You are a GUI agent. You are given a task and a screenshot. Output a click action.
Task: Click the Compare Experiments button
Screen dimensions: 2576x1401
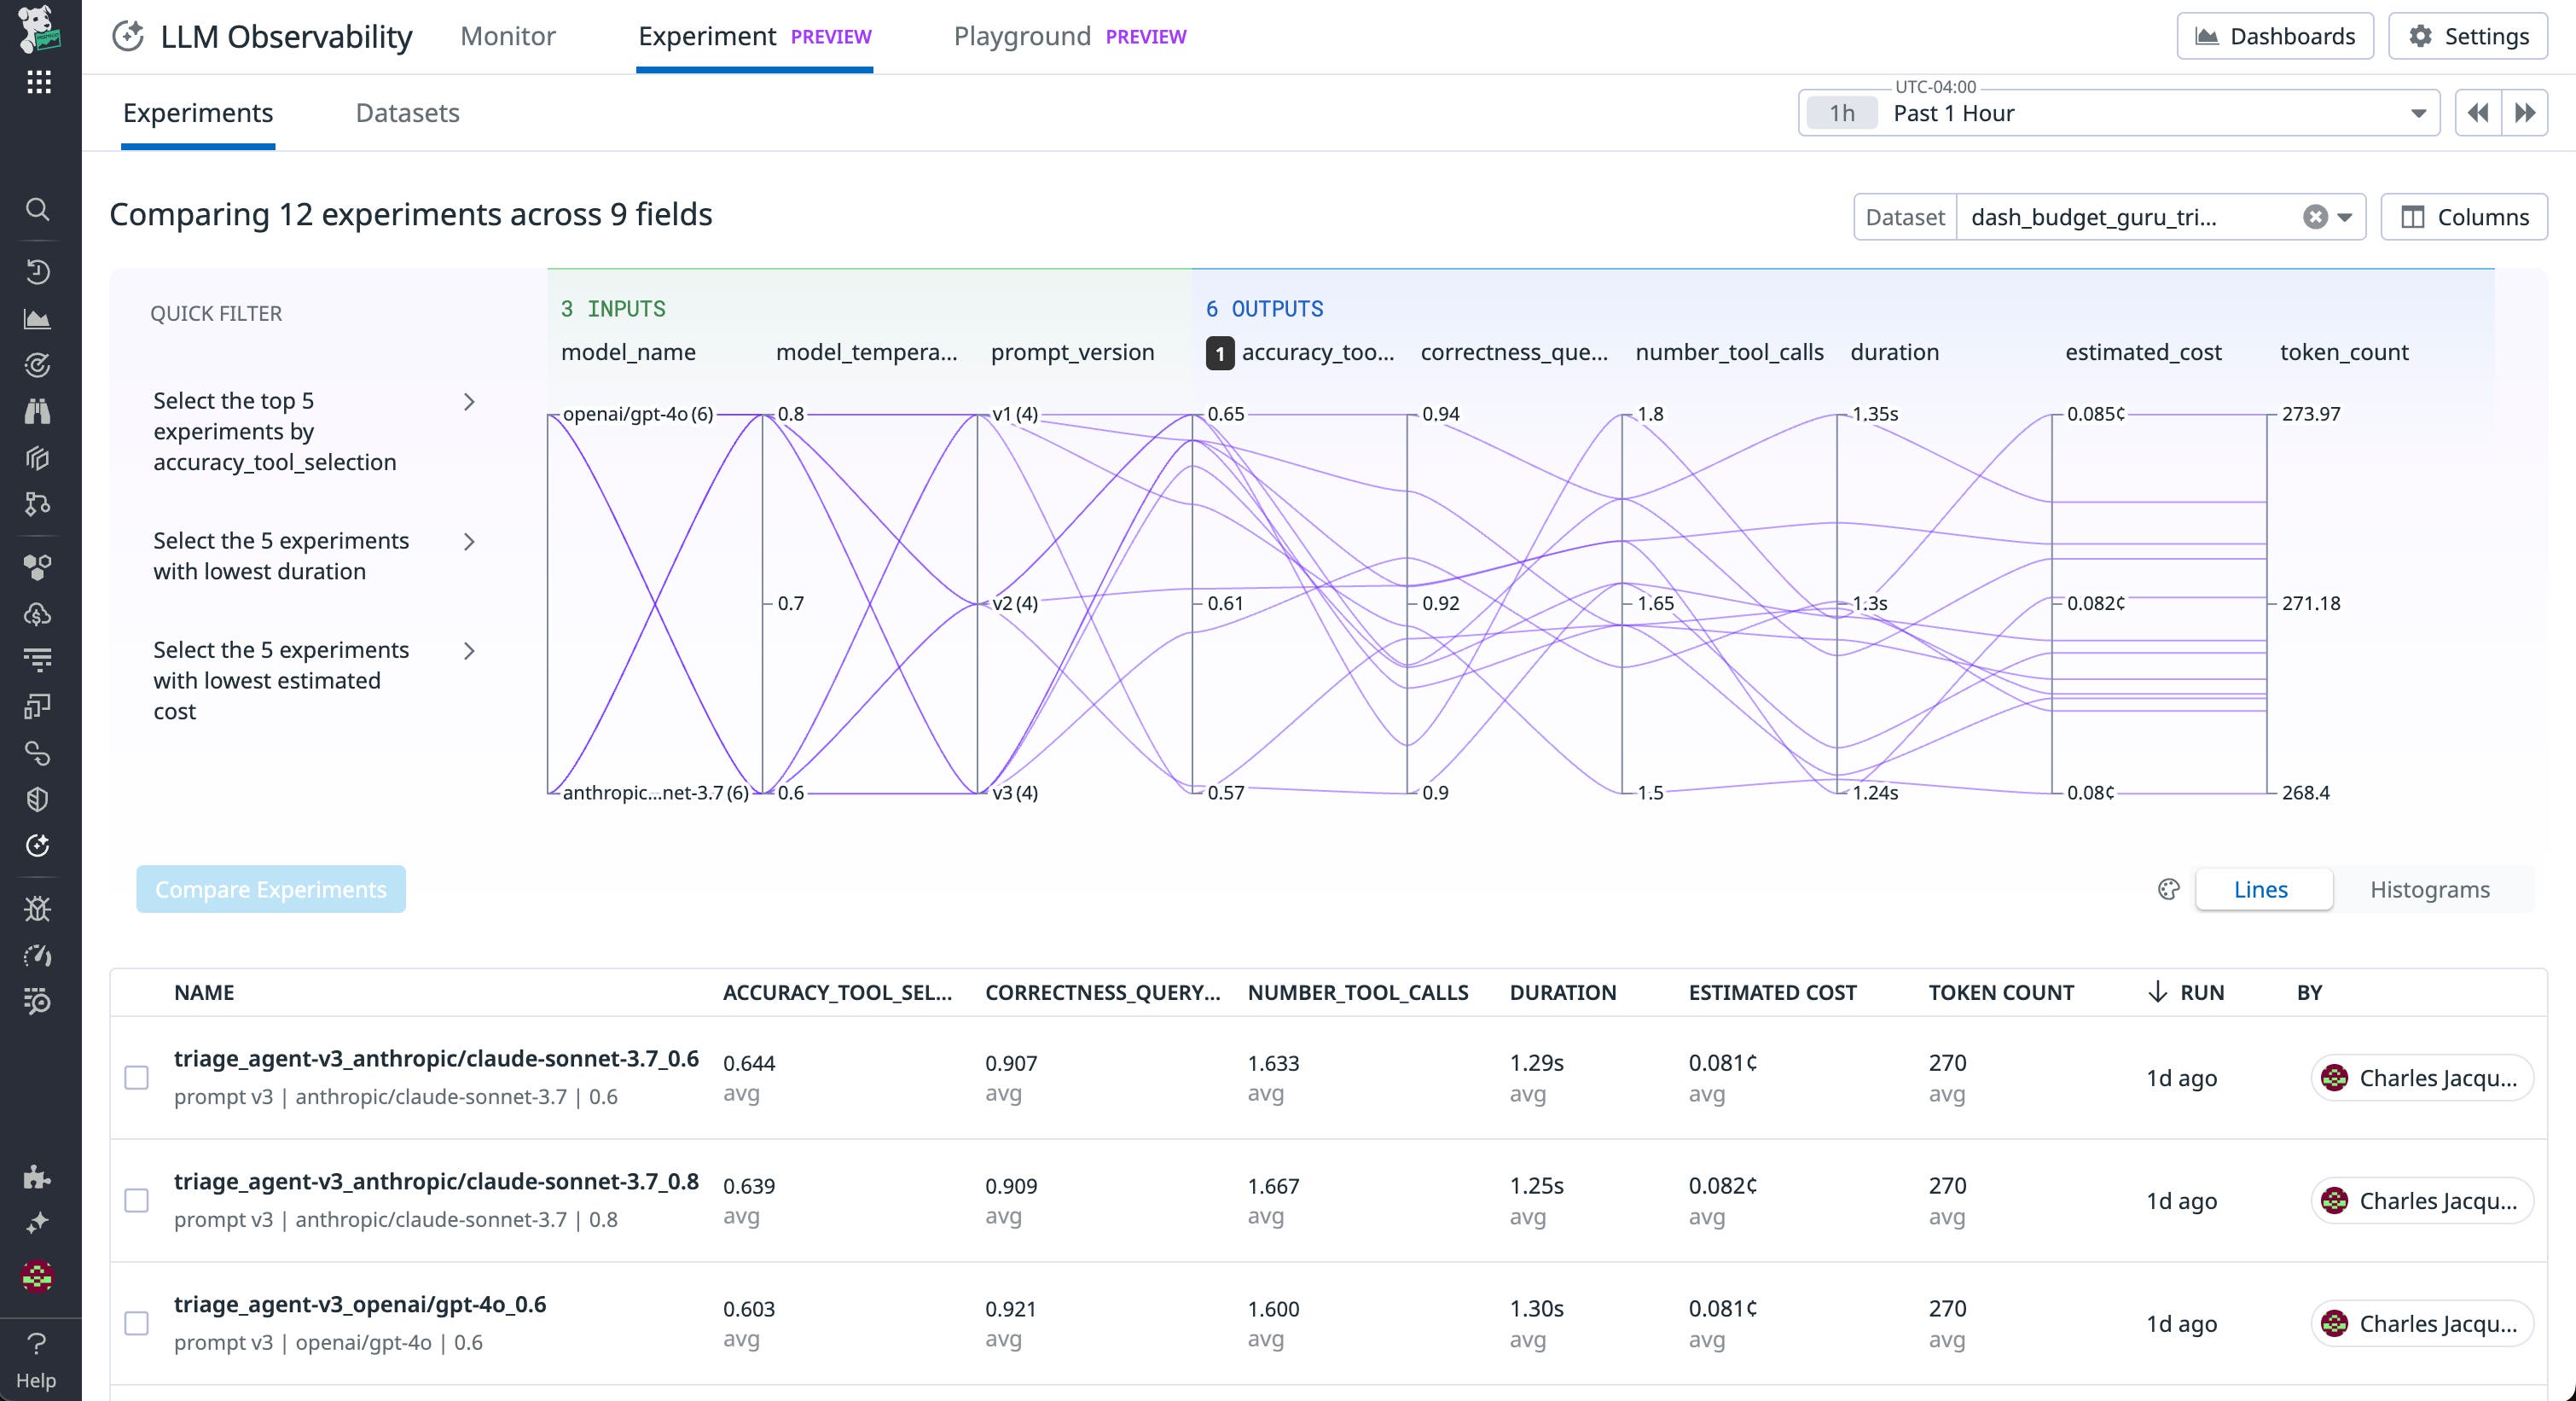pos(270,889)
